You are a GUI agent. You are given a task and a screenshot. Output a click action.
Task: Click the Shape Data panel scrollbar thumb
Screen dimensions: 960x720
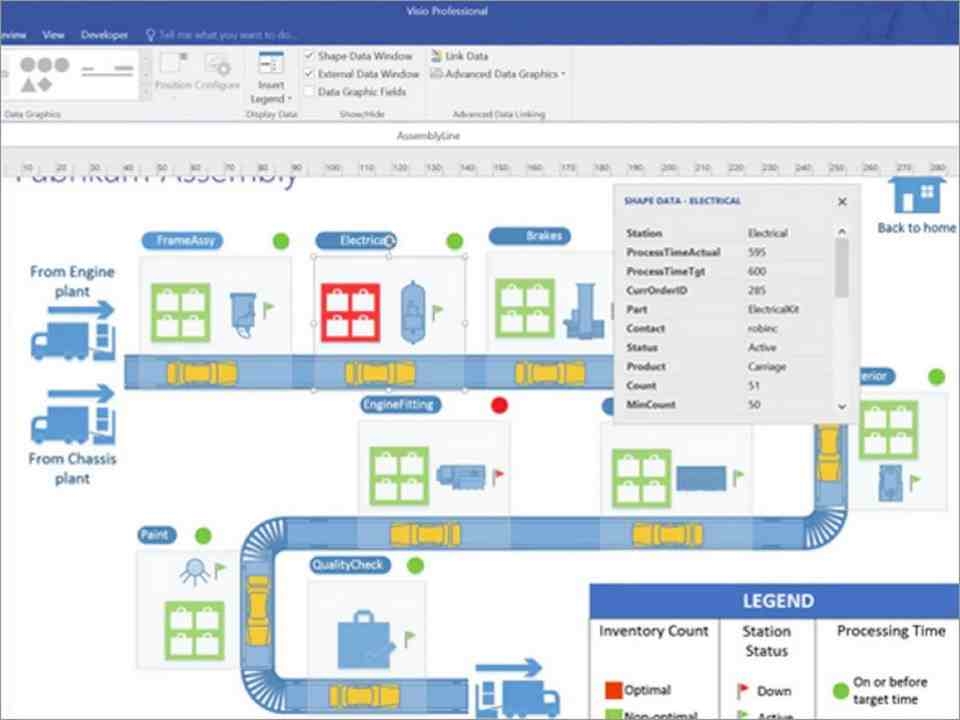pos(842,267)
